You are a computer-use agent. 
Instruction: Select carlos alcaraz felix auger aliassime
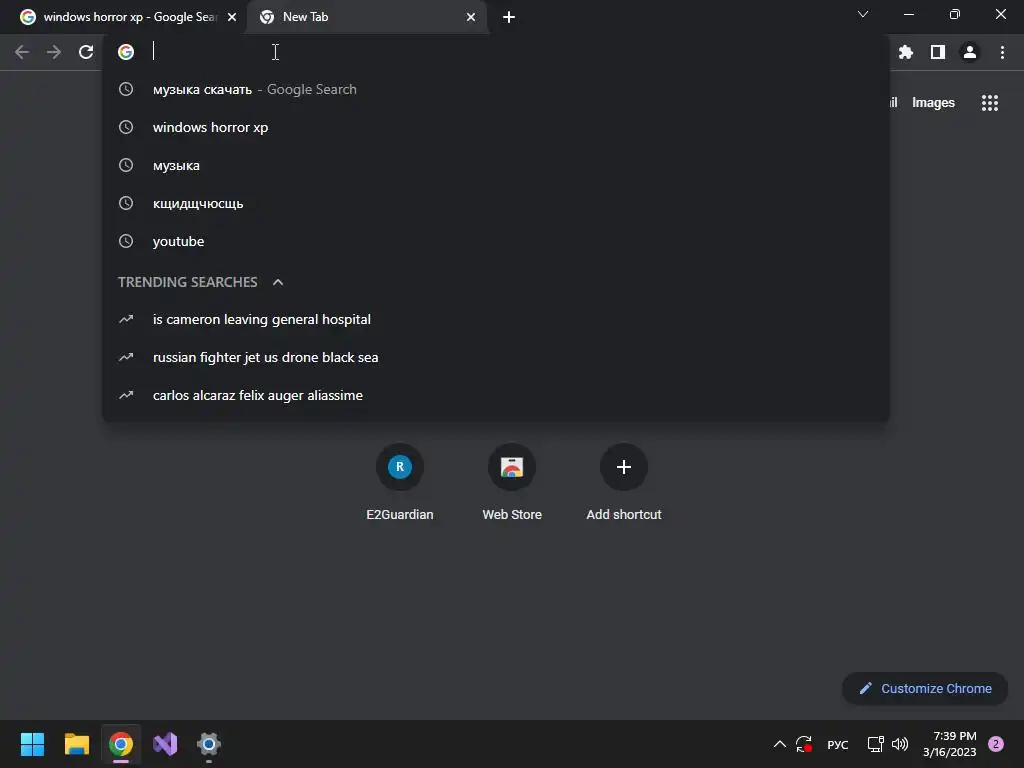coord(496,395)
